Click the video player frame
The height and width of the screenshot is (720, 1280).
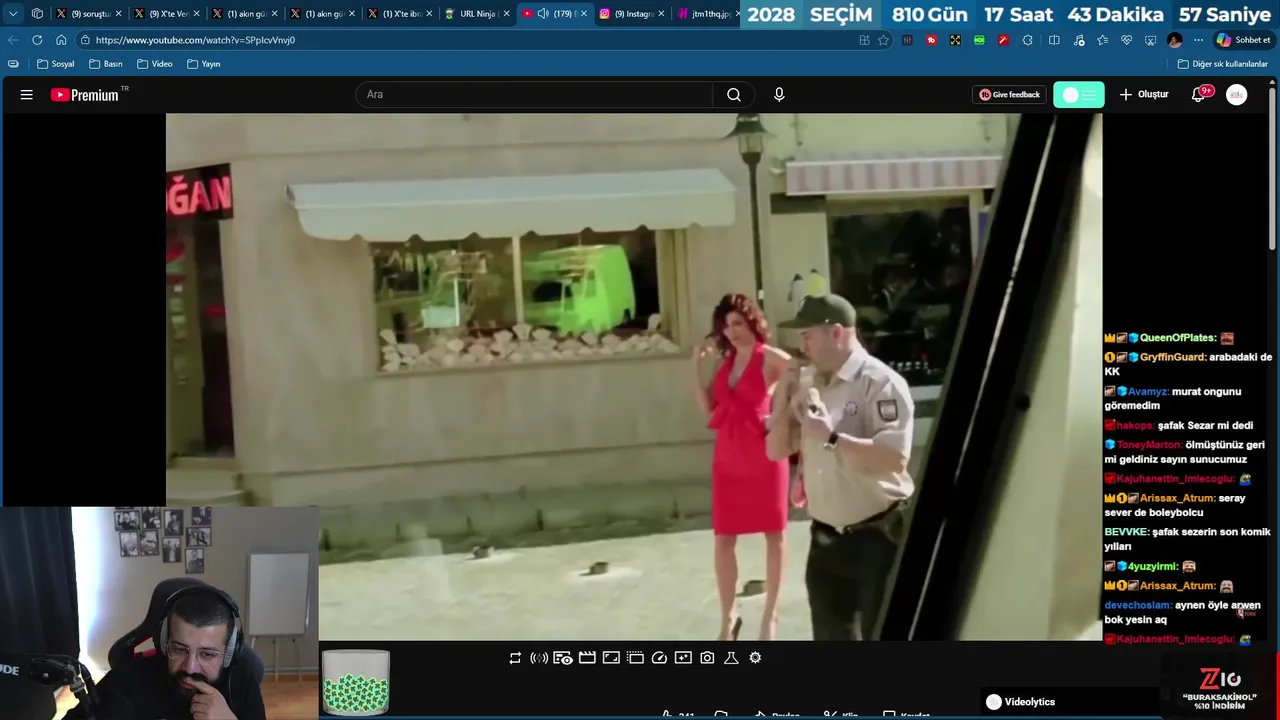(x=634, y=376)
